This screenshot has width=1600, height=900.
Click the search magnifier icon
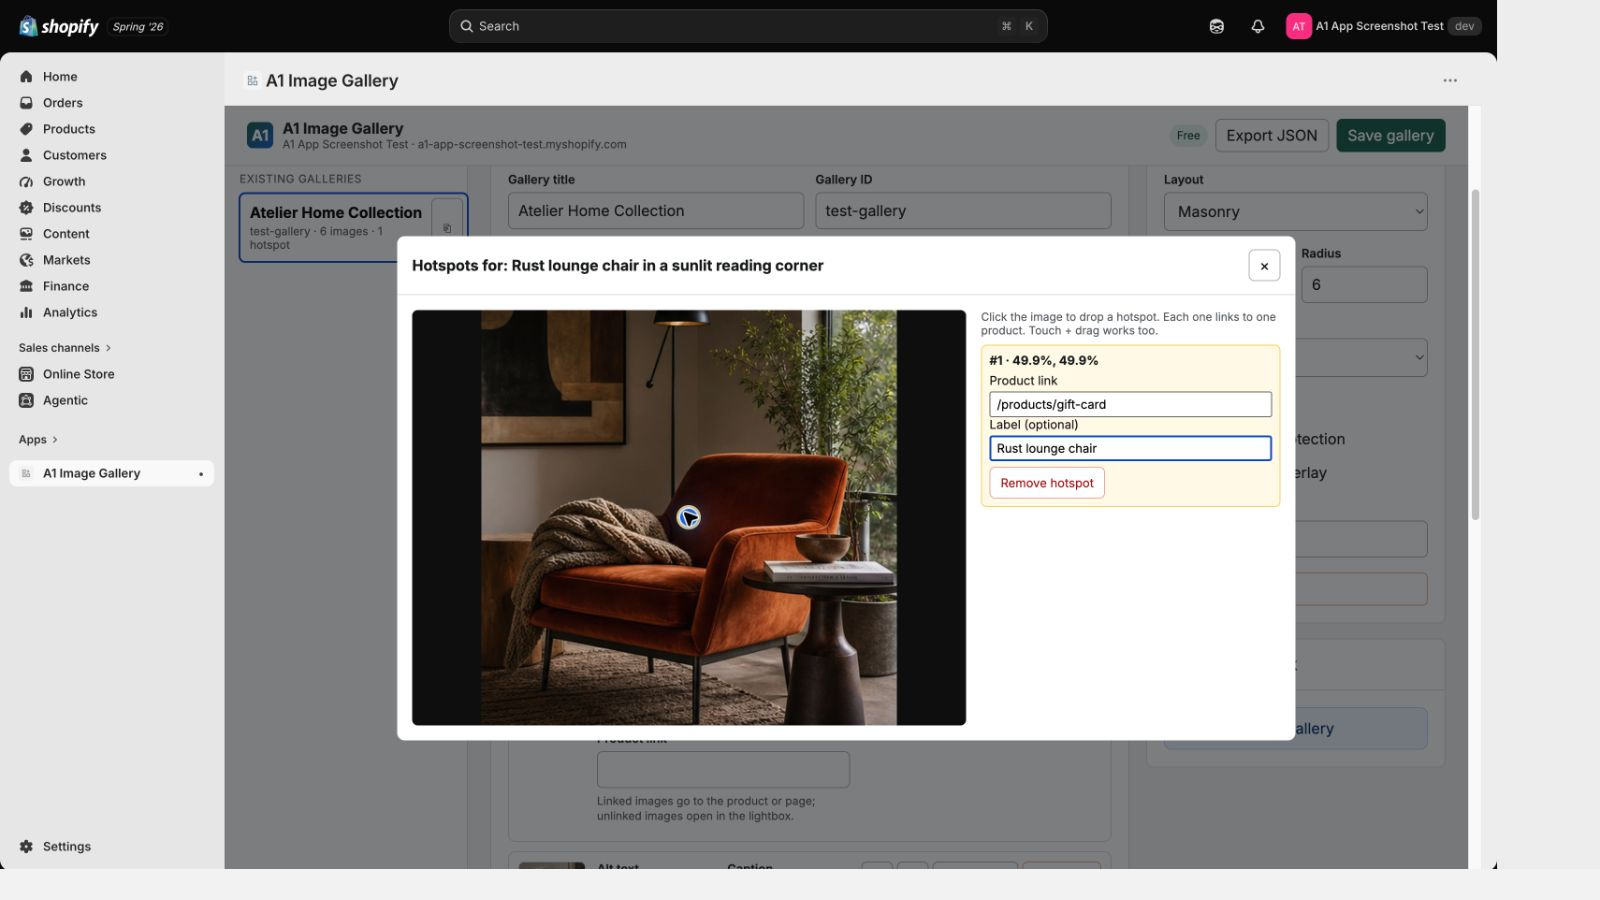pyautogui.click(x=466, y=26)
